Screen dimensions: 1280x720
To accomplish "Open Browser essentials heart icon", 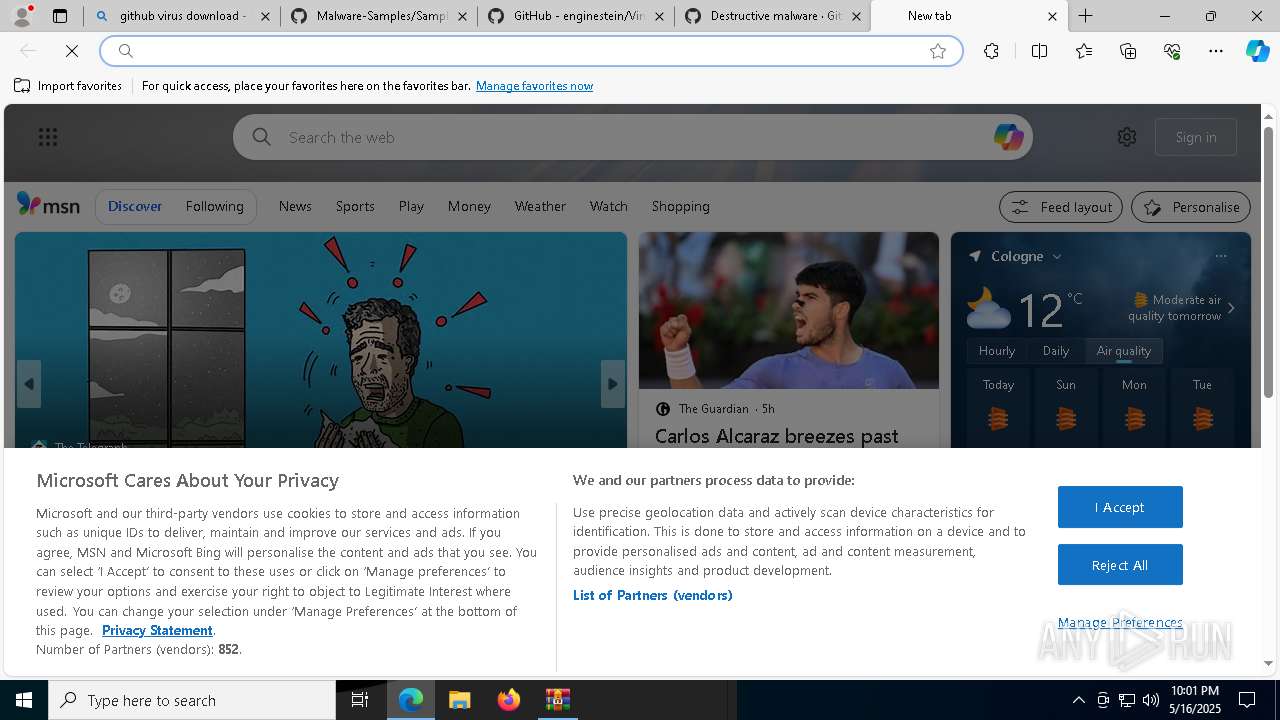I will tap(1172, 51).
